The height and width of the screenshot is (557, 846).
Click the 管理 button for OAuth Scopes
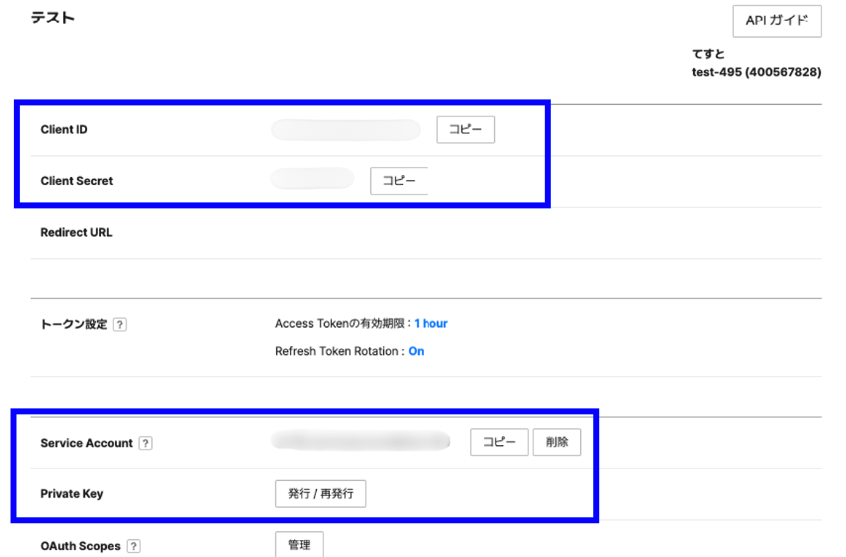pos(299,545)
